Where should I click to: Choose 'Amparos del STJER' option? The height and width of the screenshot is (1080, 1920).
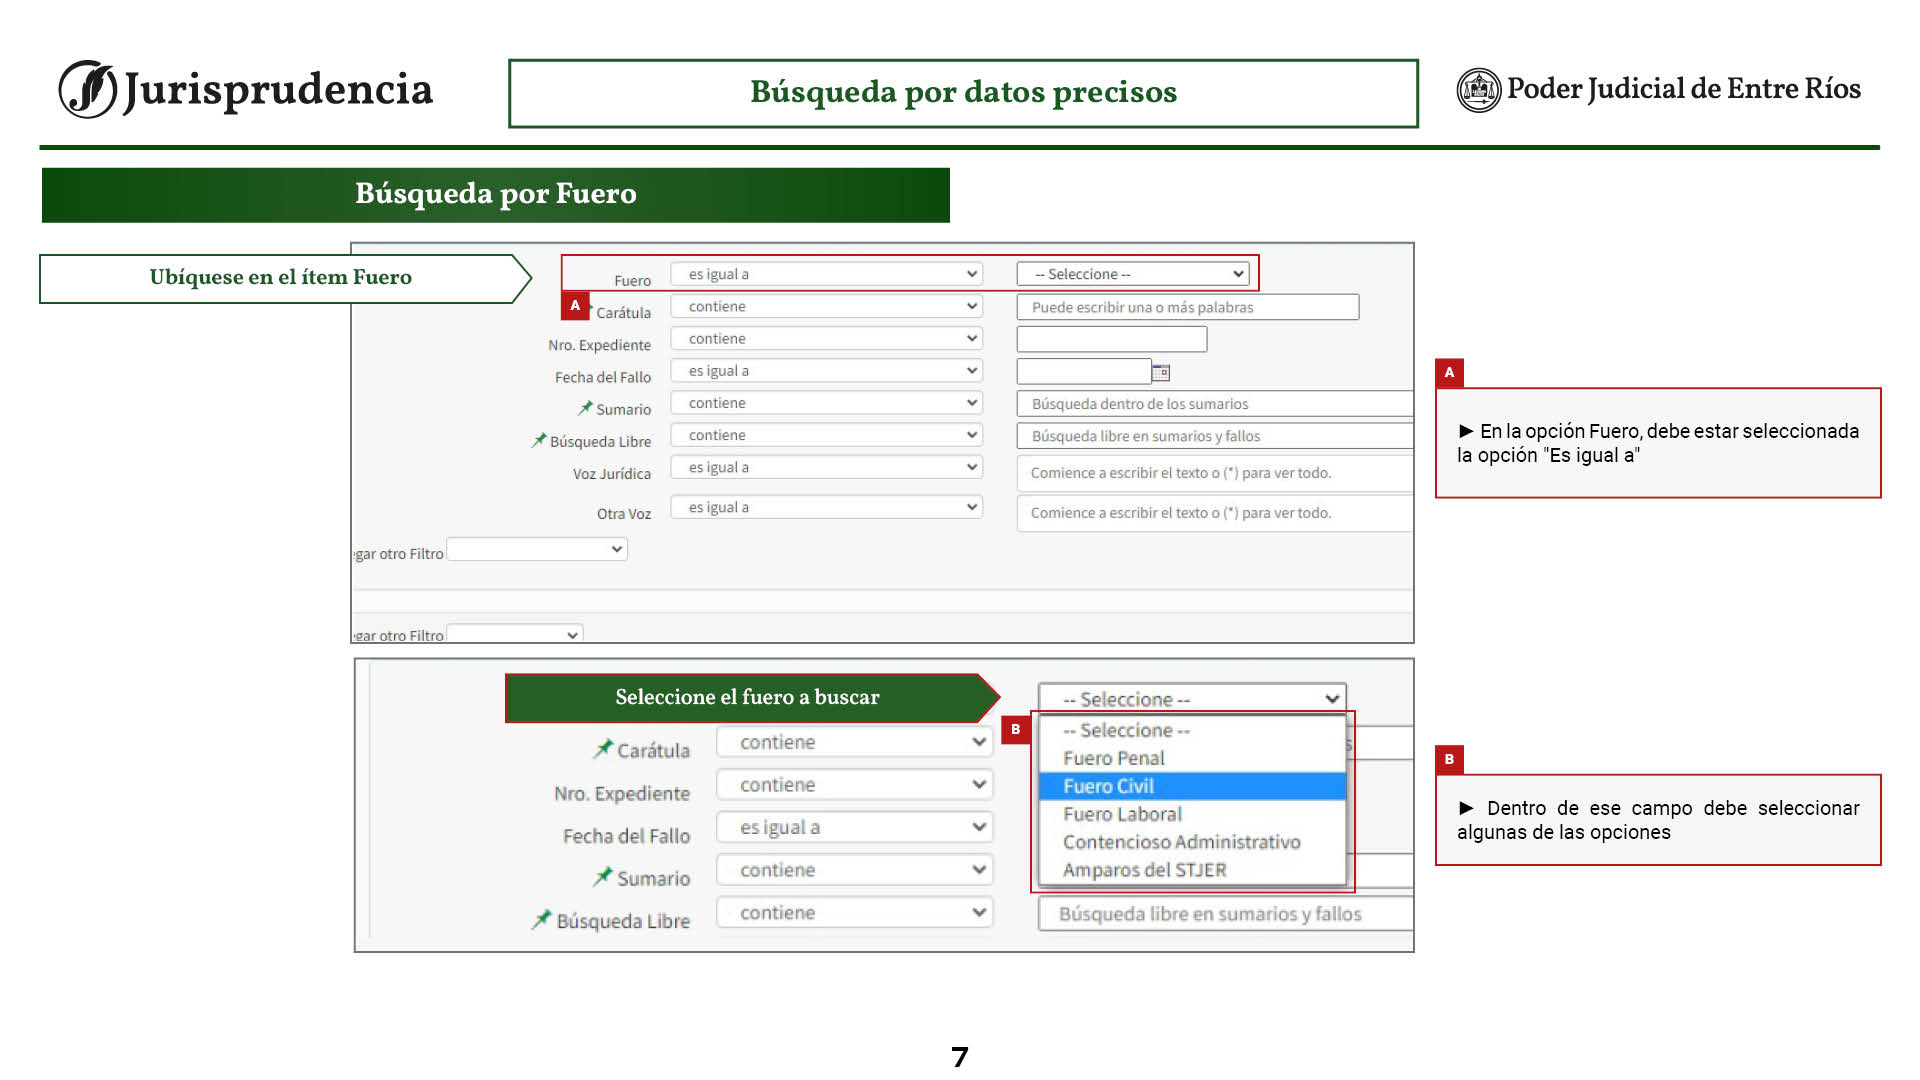[1192, 870]
